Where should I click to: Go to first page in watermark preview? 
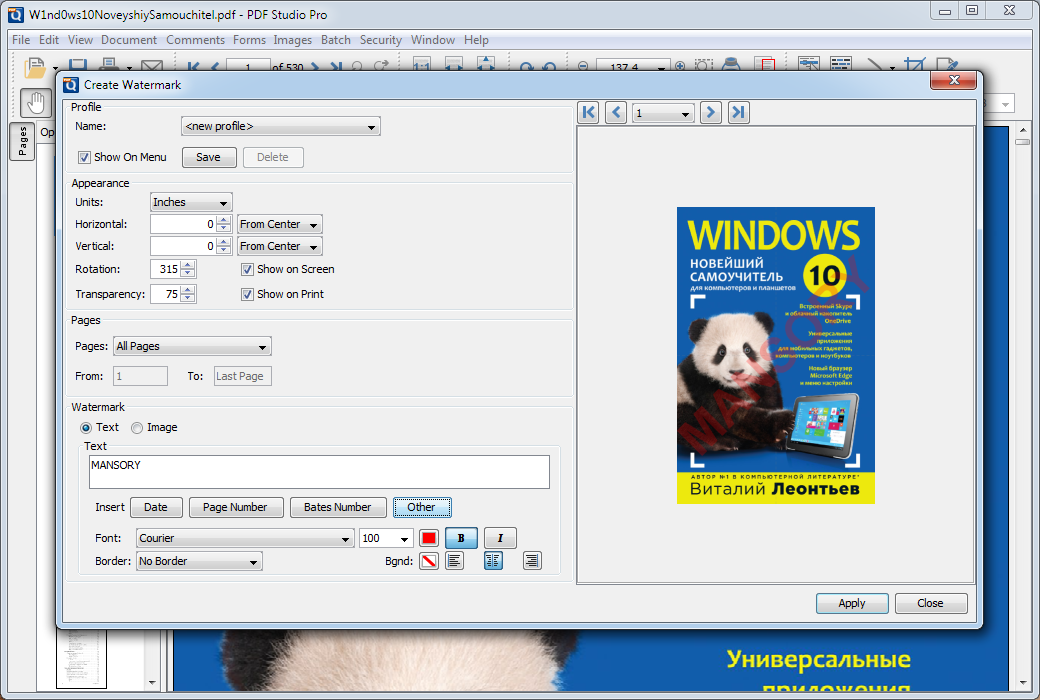[588, 112]
